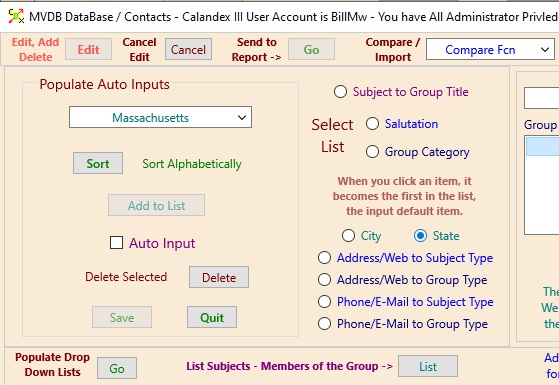Click the red Edit button
Screen dimensions: 559x385
click(88, 49)
